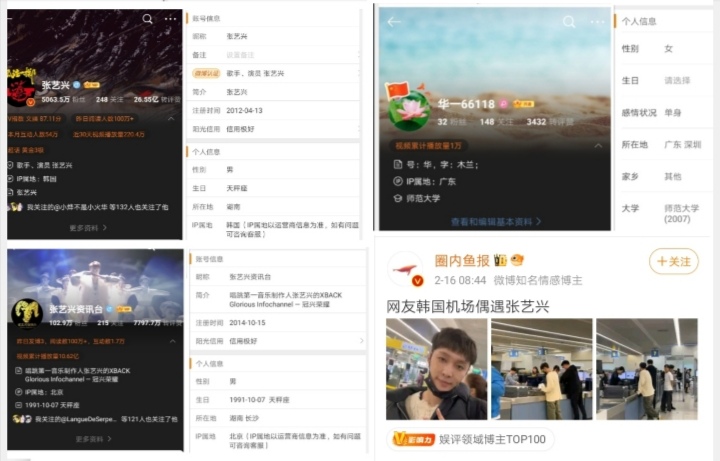Tap 昵称 张艺兴资讯台 value
Screen dimensions: 720x461
(x=250, y=277)
